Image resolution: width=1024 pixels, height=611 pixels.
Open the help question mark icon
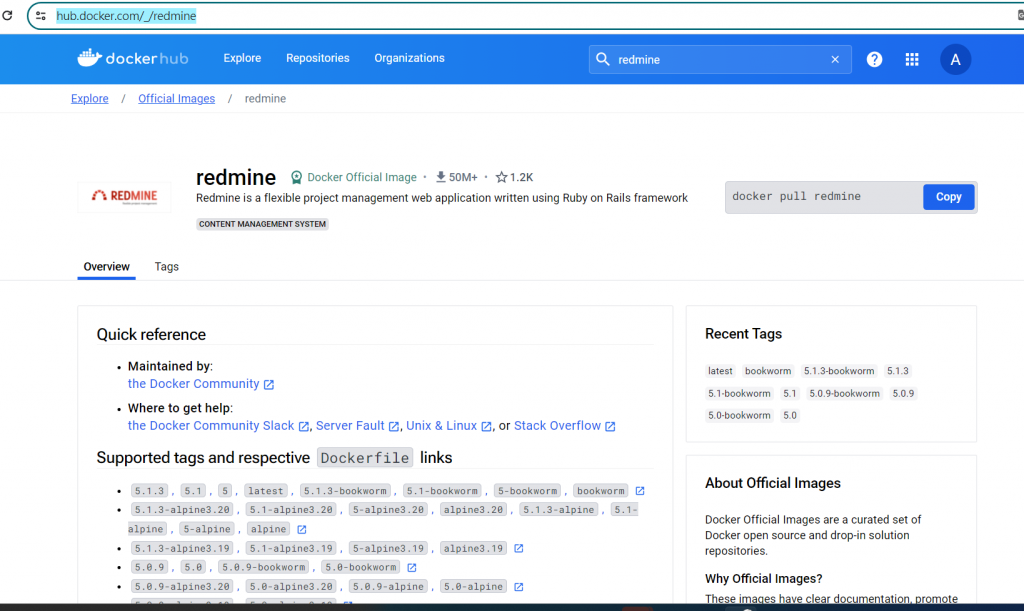click(874, 59)
